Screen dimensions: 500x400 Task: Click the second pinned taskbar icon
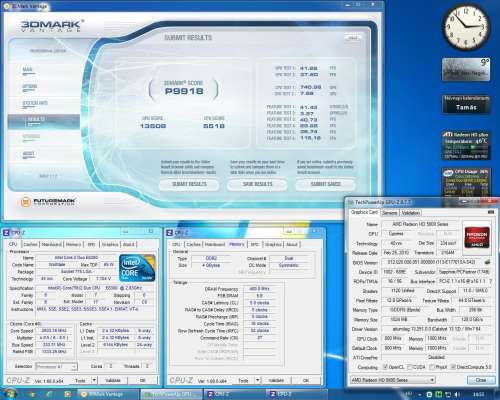(x=50, y=395)
